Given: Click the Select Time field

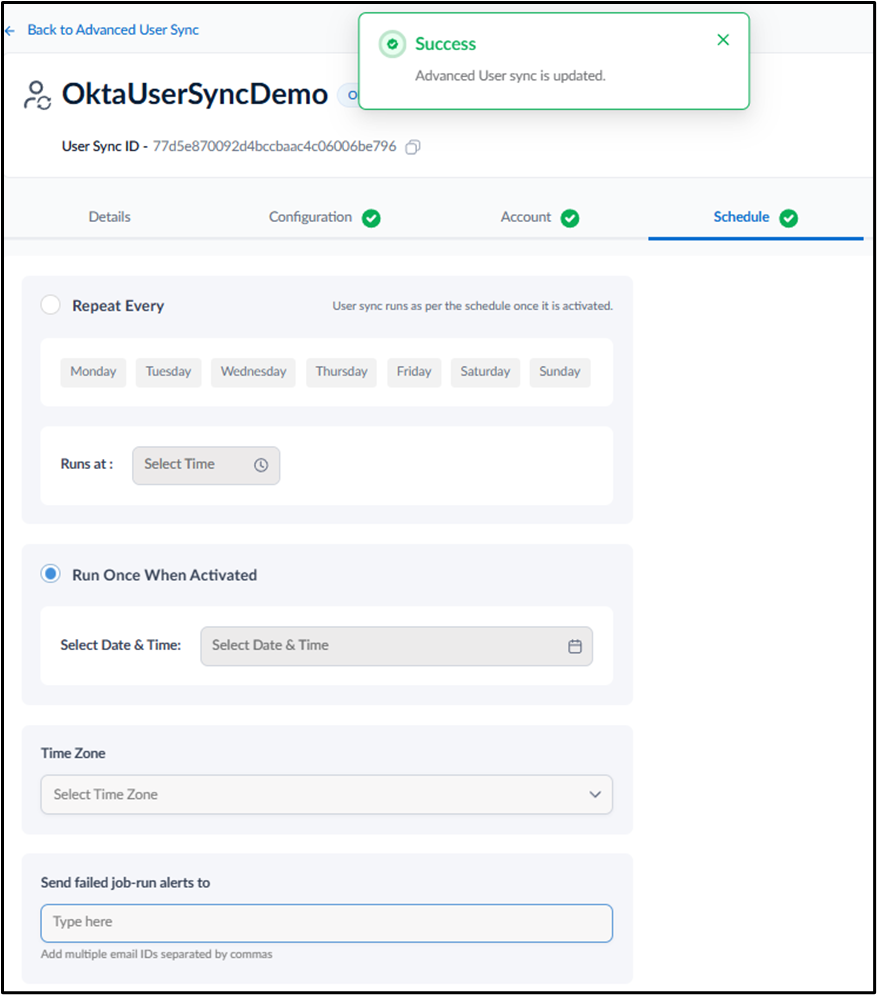Looking at the screenshot, I should tap(206, 465).
